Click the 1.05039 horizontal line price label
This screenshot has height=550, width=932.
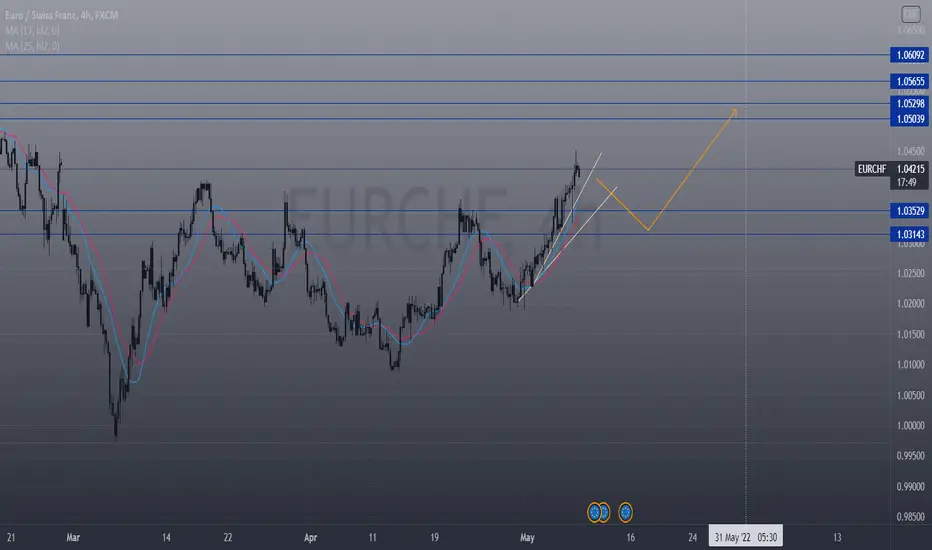point(909,119)
